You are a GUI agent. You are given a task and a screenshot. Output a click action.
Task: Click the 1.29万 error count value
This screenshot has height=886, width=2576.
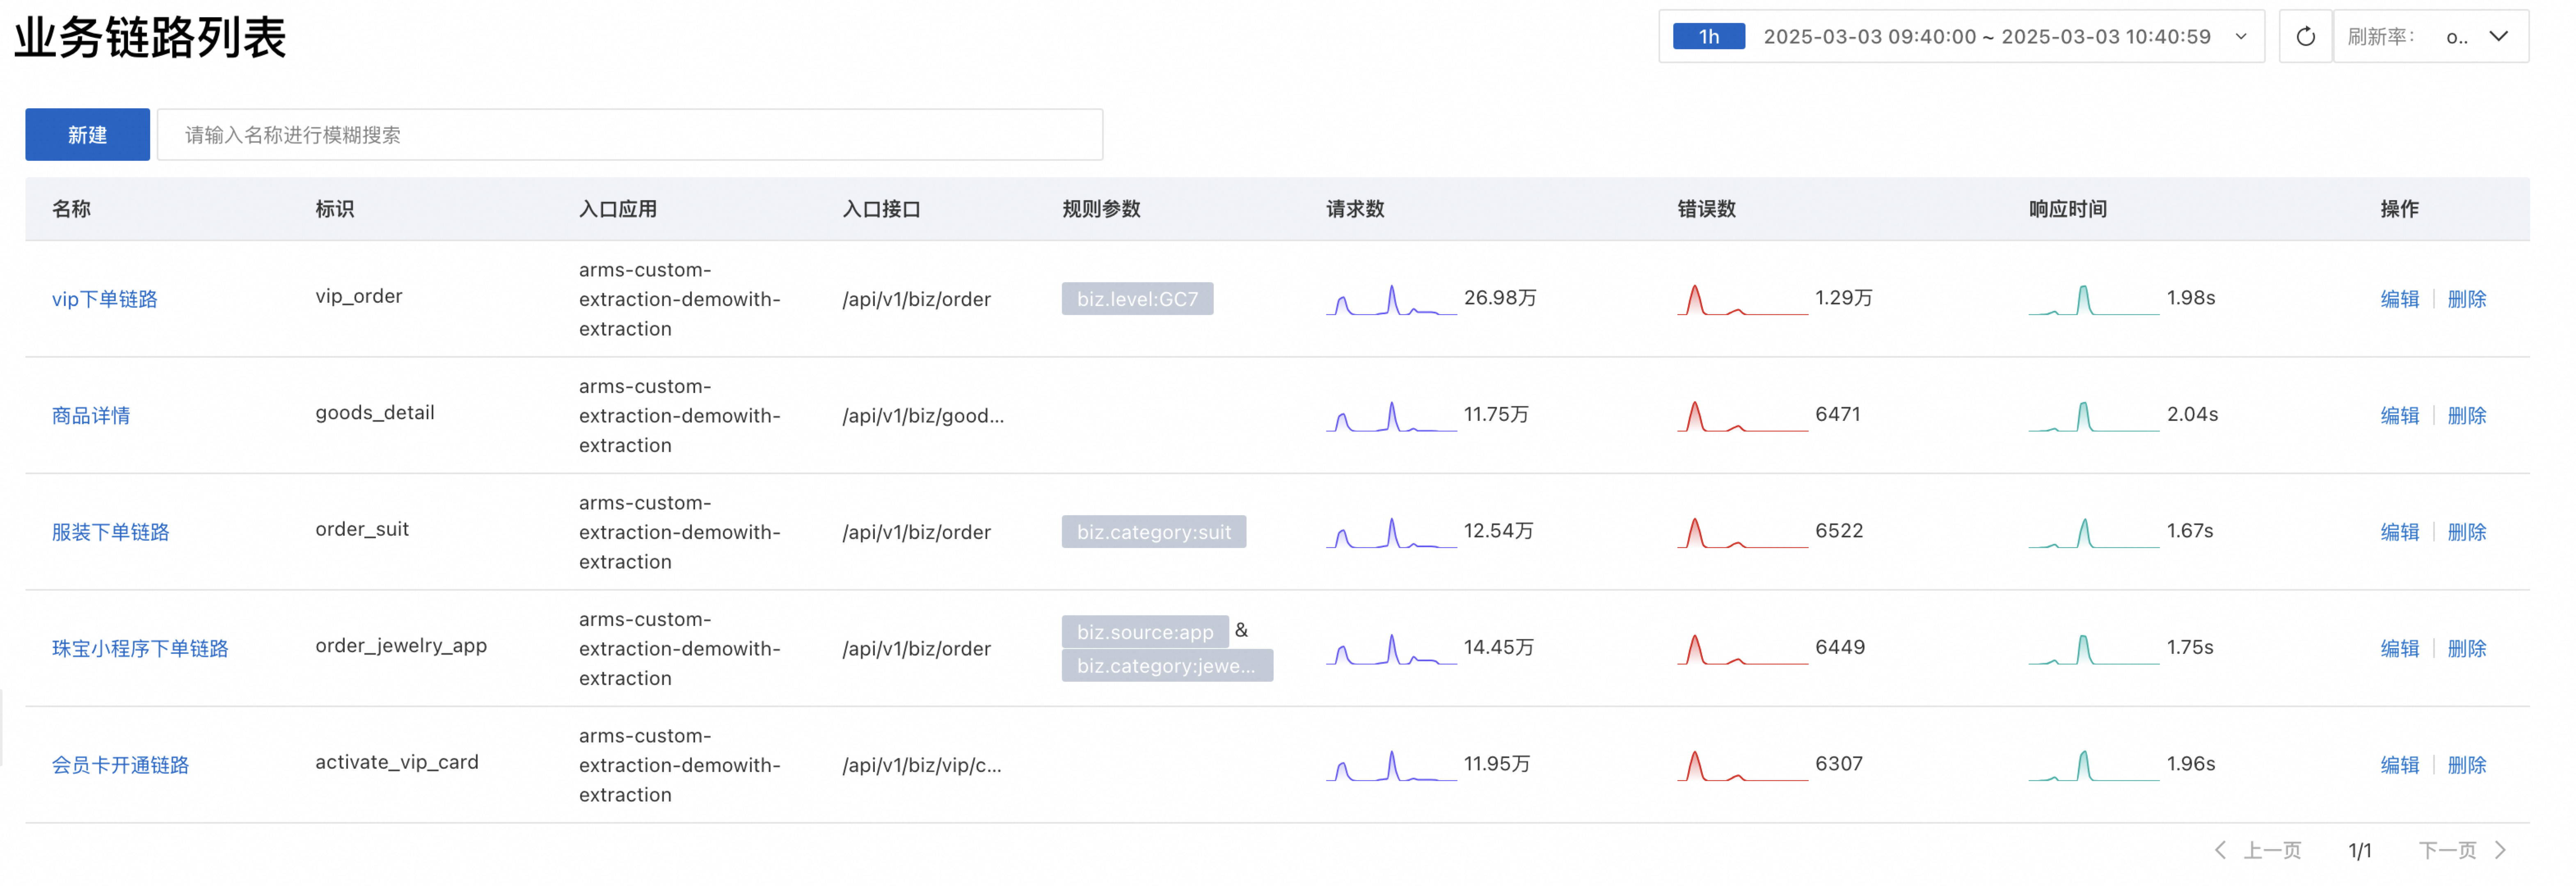[x=1843, y=298]
